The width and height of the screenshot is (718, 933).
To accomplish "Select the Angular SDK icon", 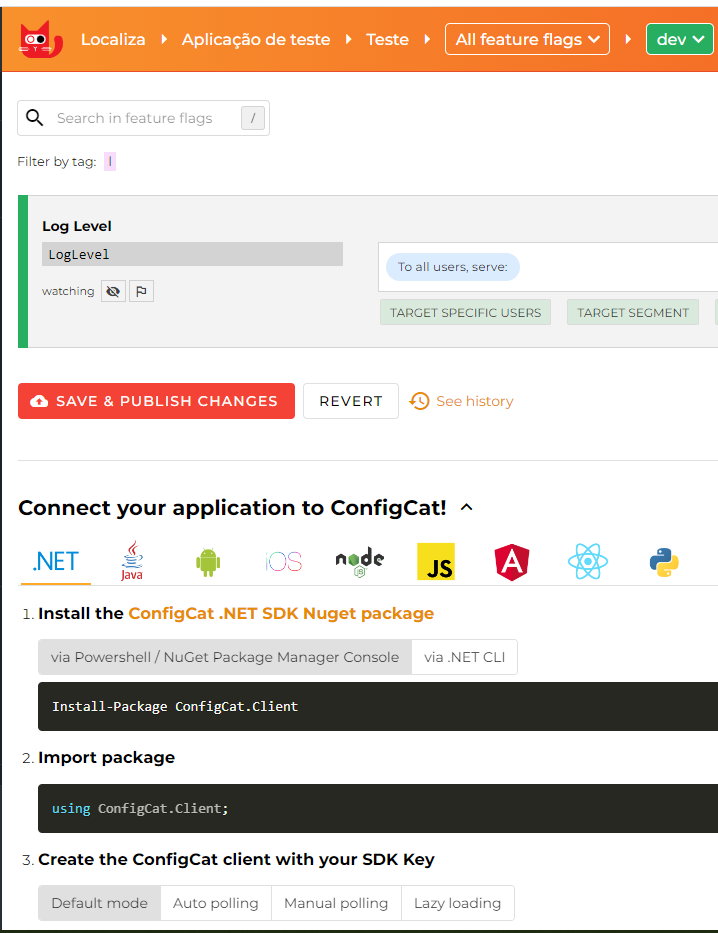I will pyautogui.click(x=512, y=562).
